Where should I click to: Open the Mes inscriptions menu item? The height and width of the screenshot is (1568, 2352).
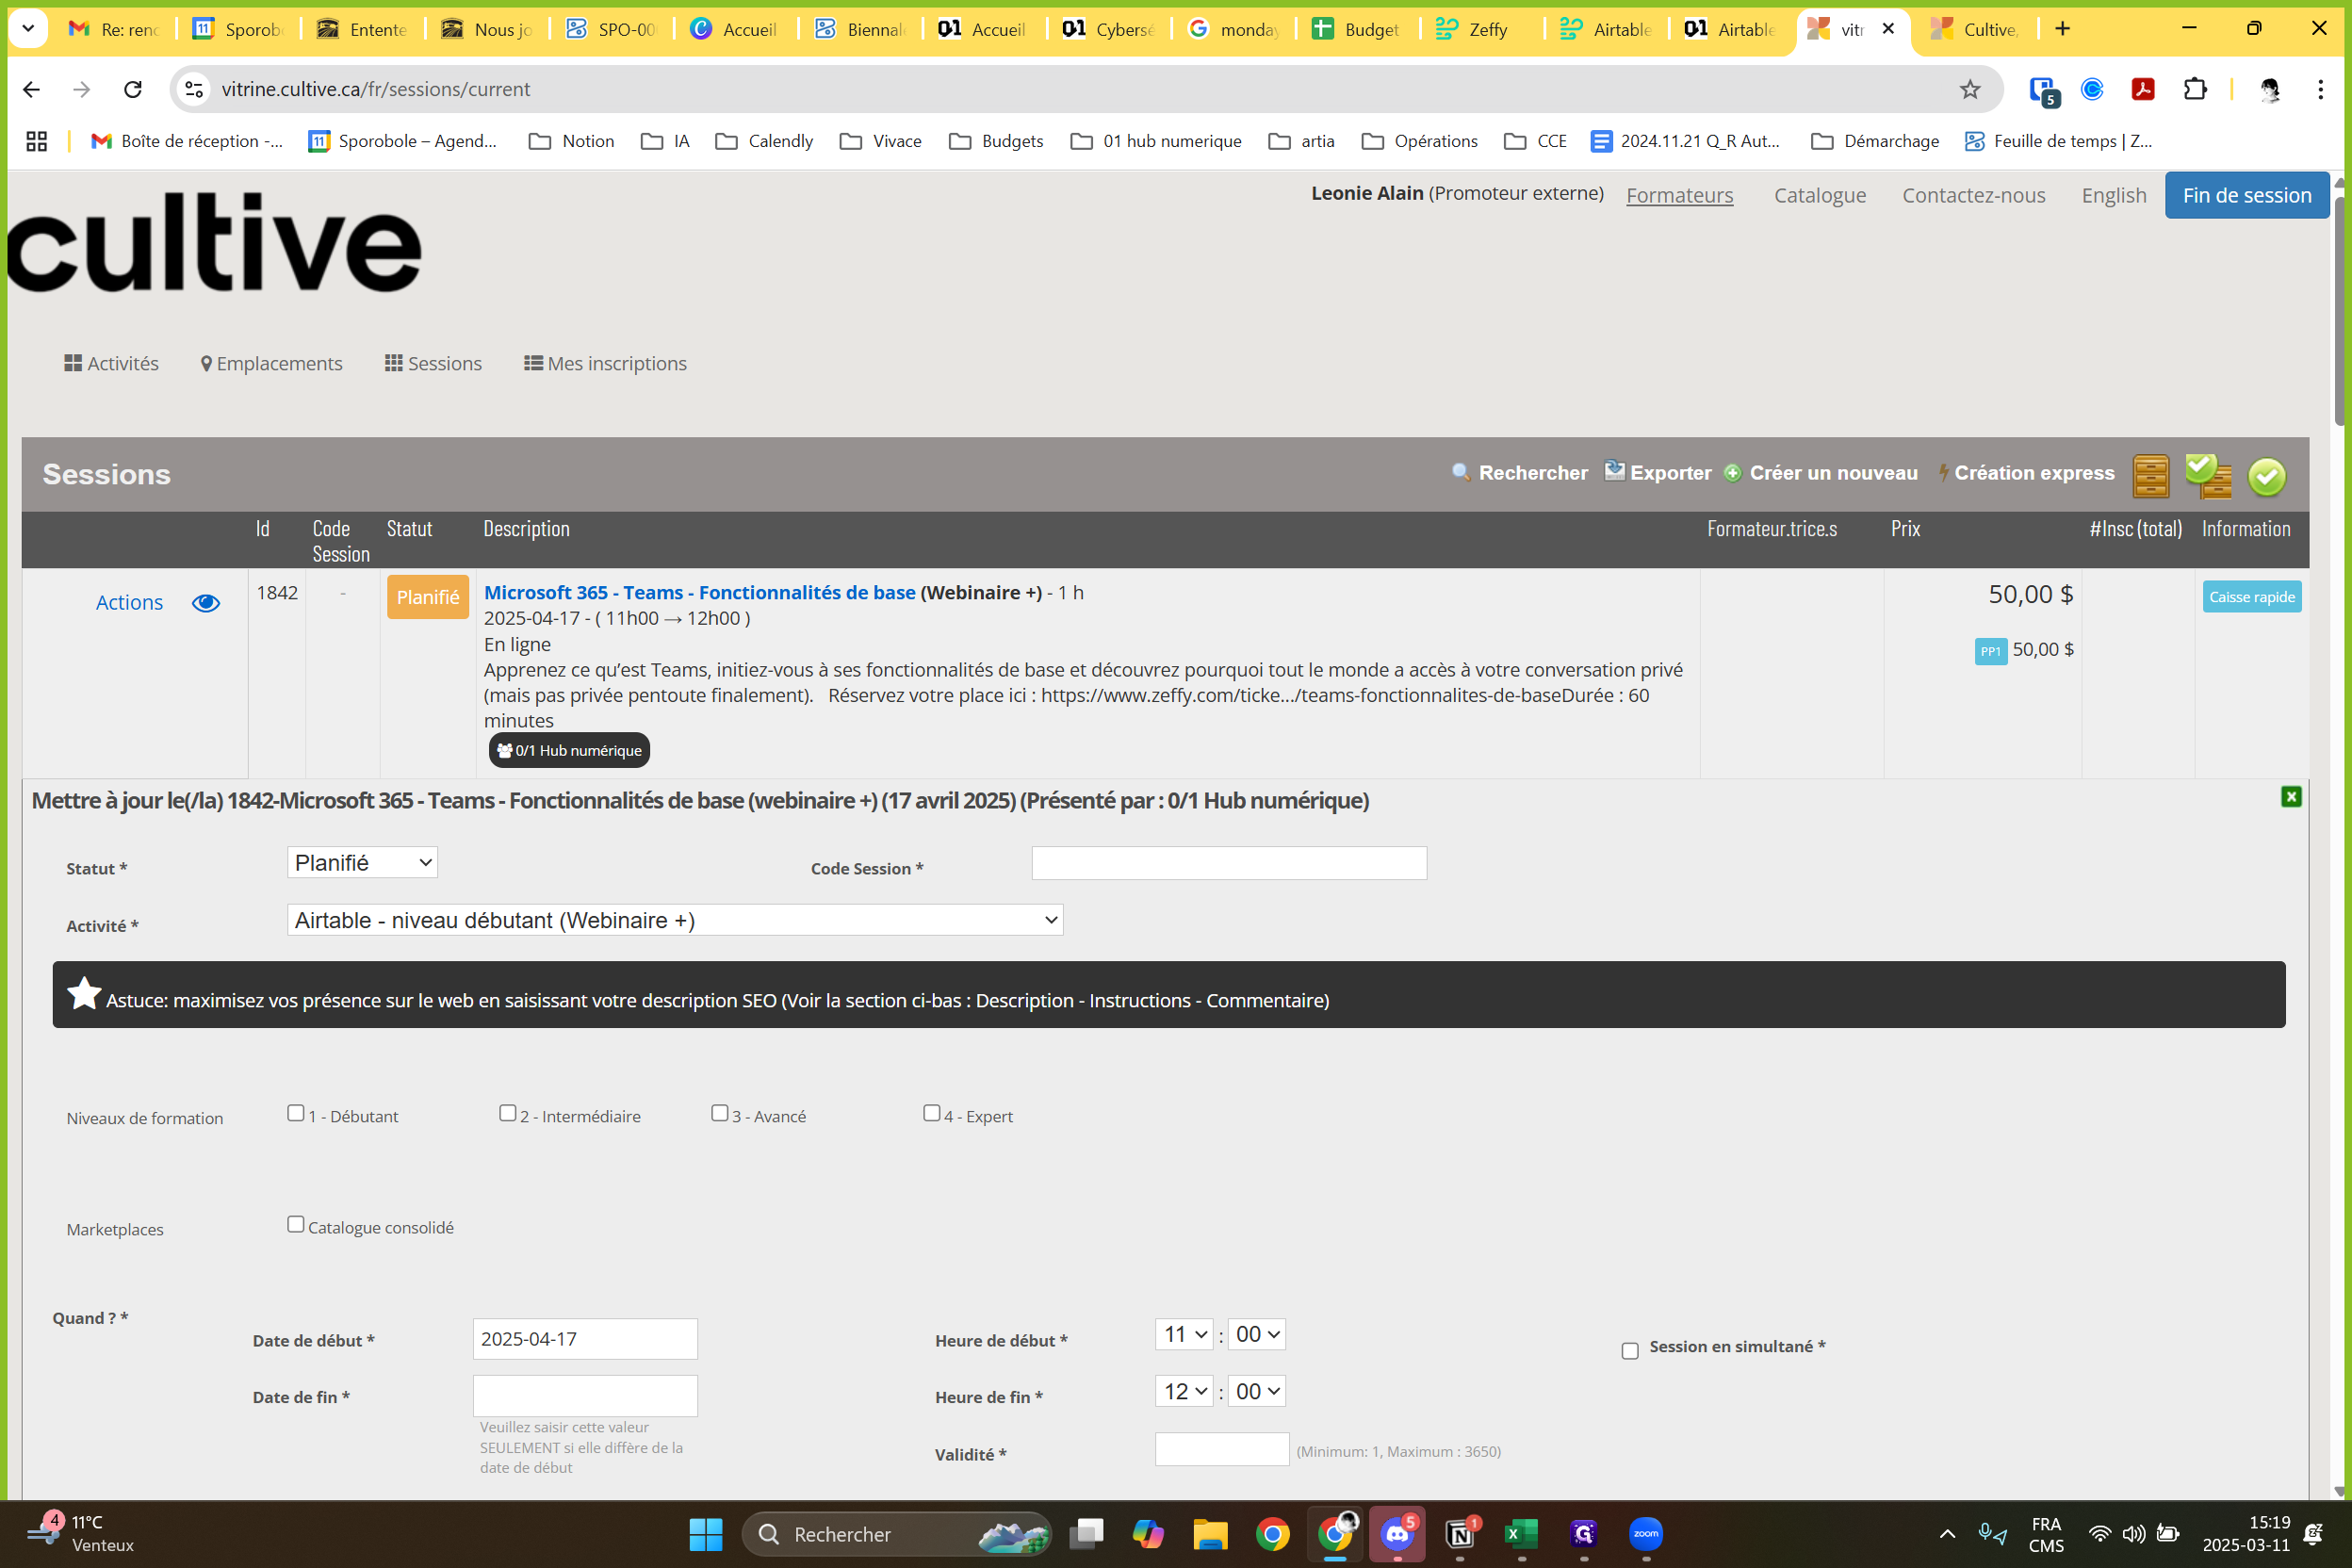point(605,364)
